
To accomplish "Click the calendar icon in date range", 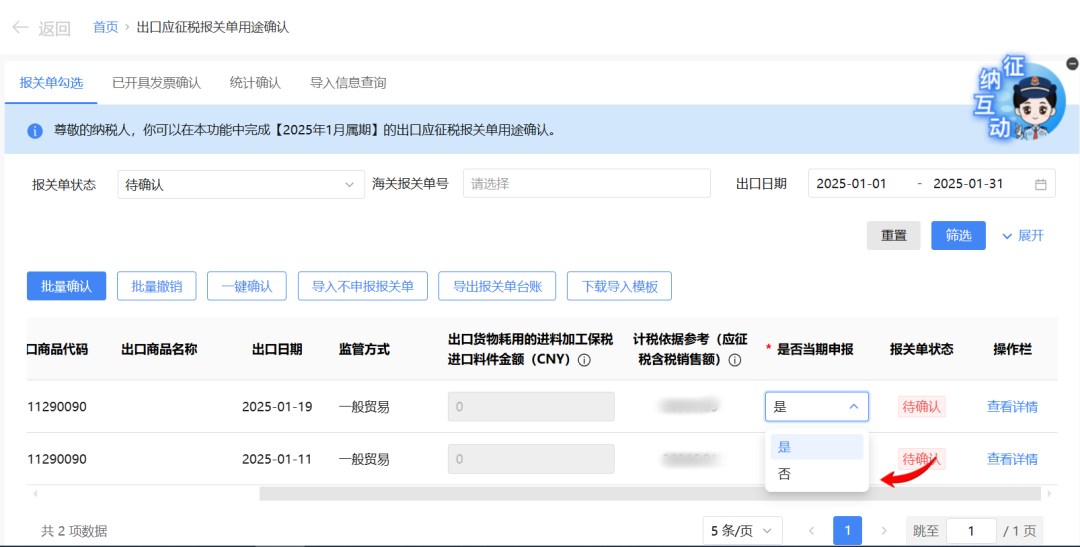I will point(1040,185).
